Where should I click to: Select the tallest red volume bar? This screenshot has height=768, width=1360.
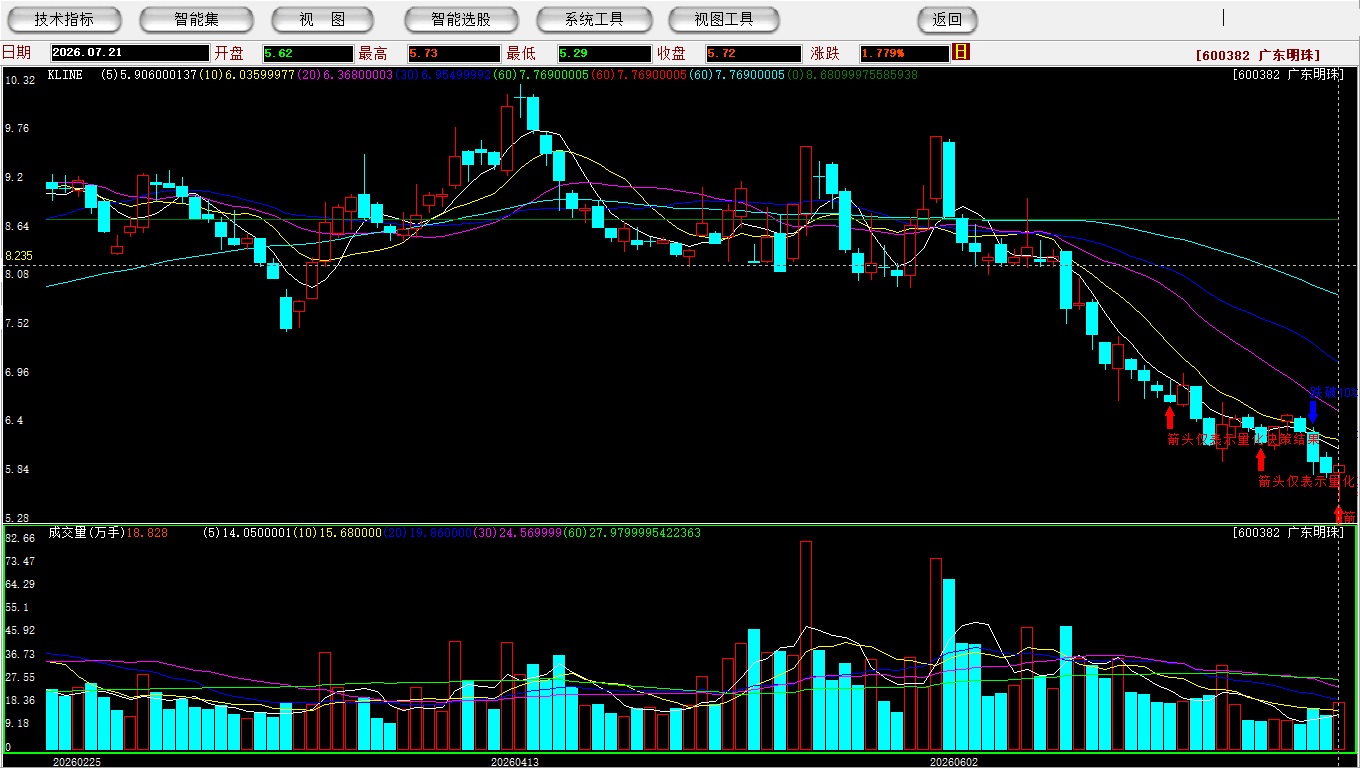tap(806, 646)
